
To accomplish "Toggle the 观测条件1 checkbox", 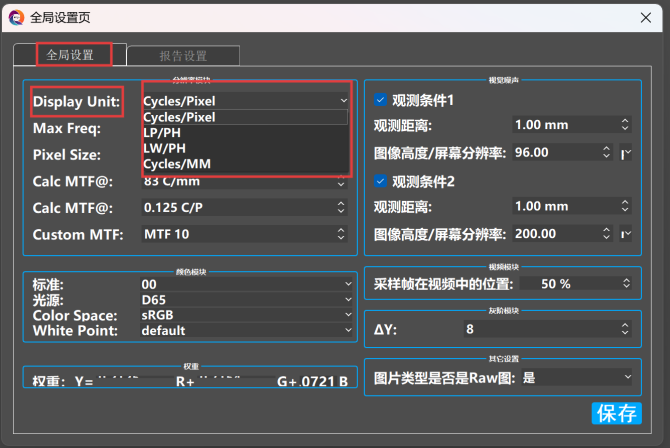I will [381, 100].
